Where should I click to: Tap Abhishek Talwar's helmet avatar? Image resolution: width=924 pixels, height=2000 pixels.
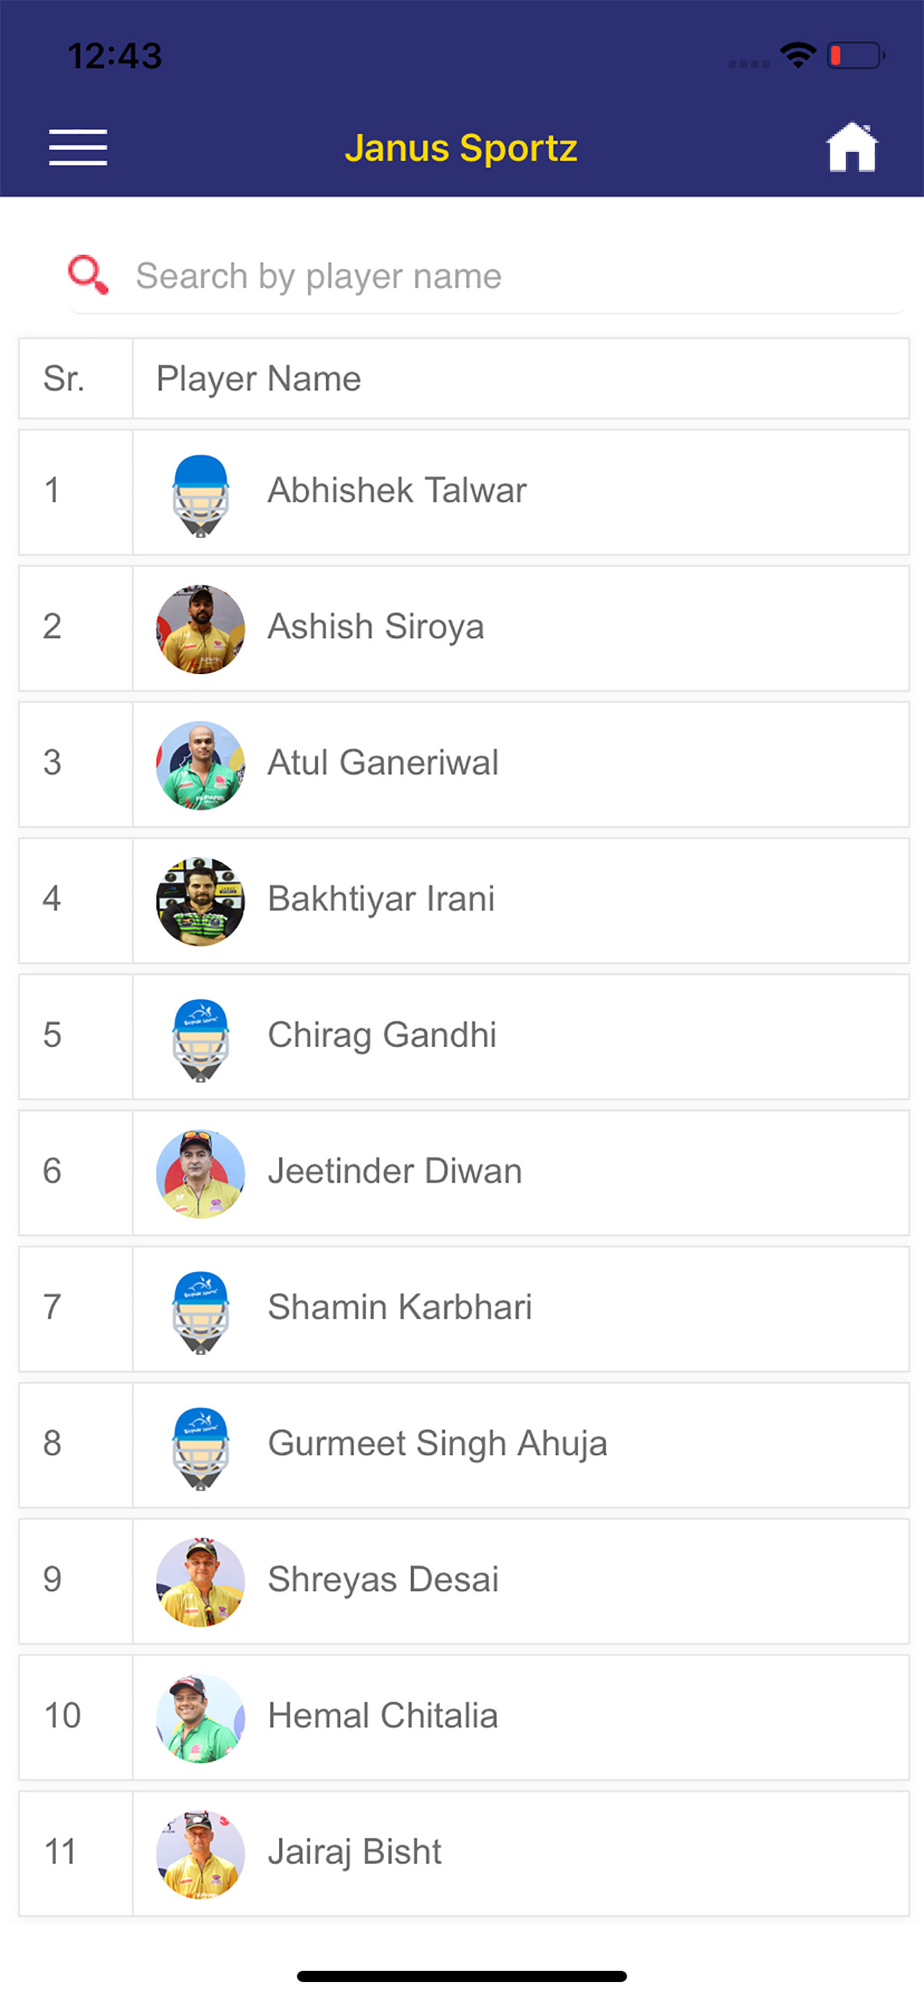point(201,494)
